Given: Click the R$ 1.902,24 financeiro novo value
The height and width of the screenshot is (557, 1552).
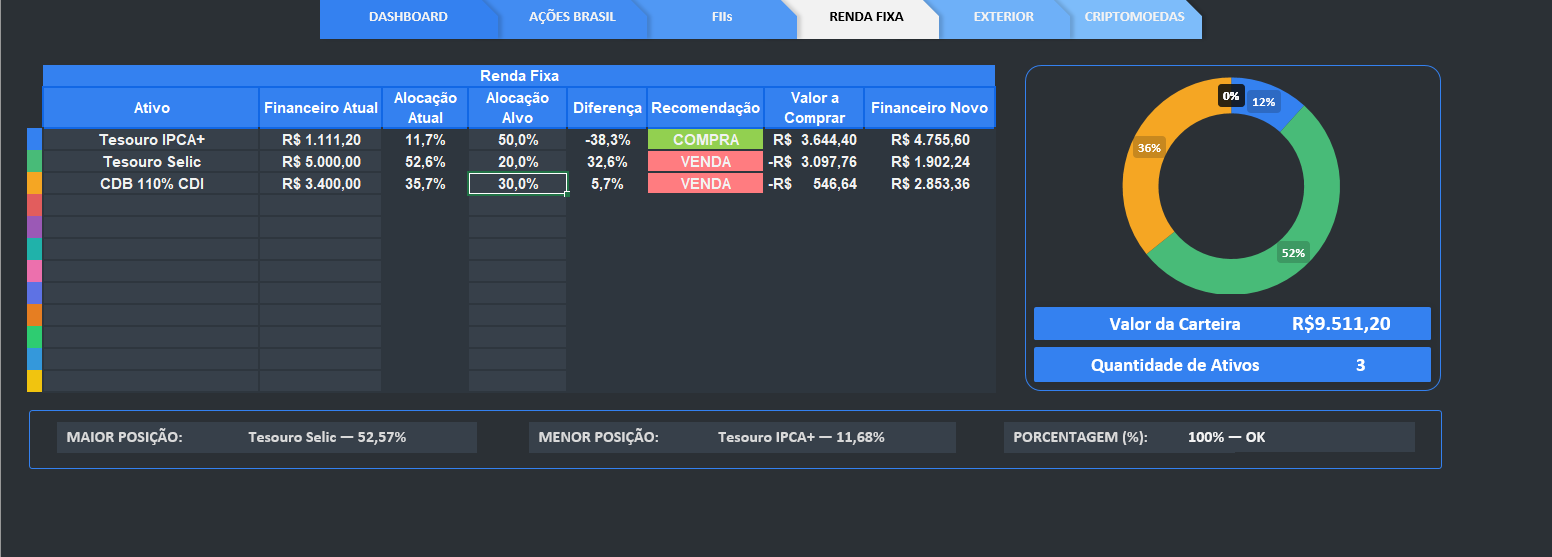Looking at the screenshot, I should 930,162.
